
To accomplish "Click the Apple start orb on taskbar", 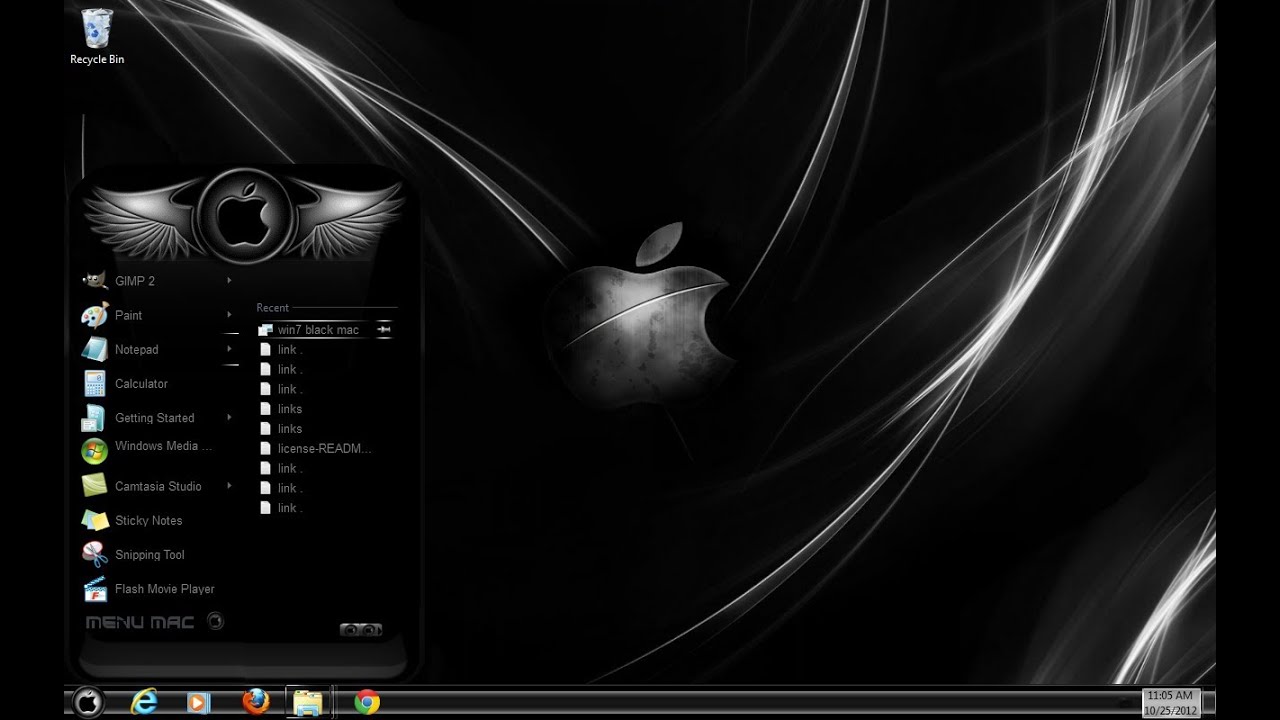I will tap(88, 703).
